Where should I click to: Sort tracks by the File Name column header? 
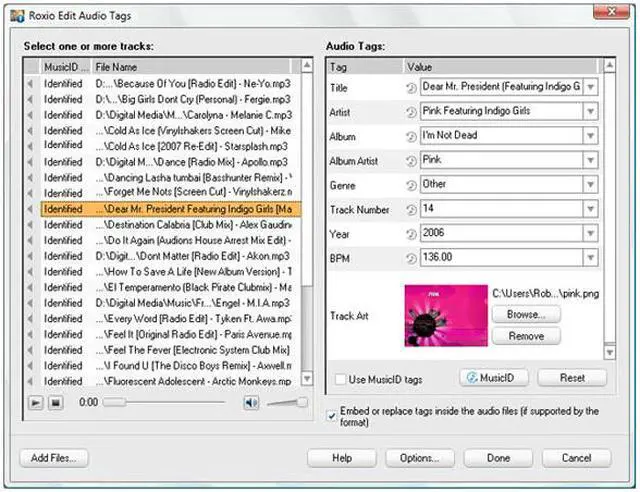pos(190,67)
